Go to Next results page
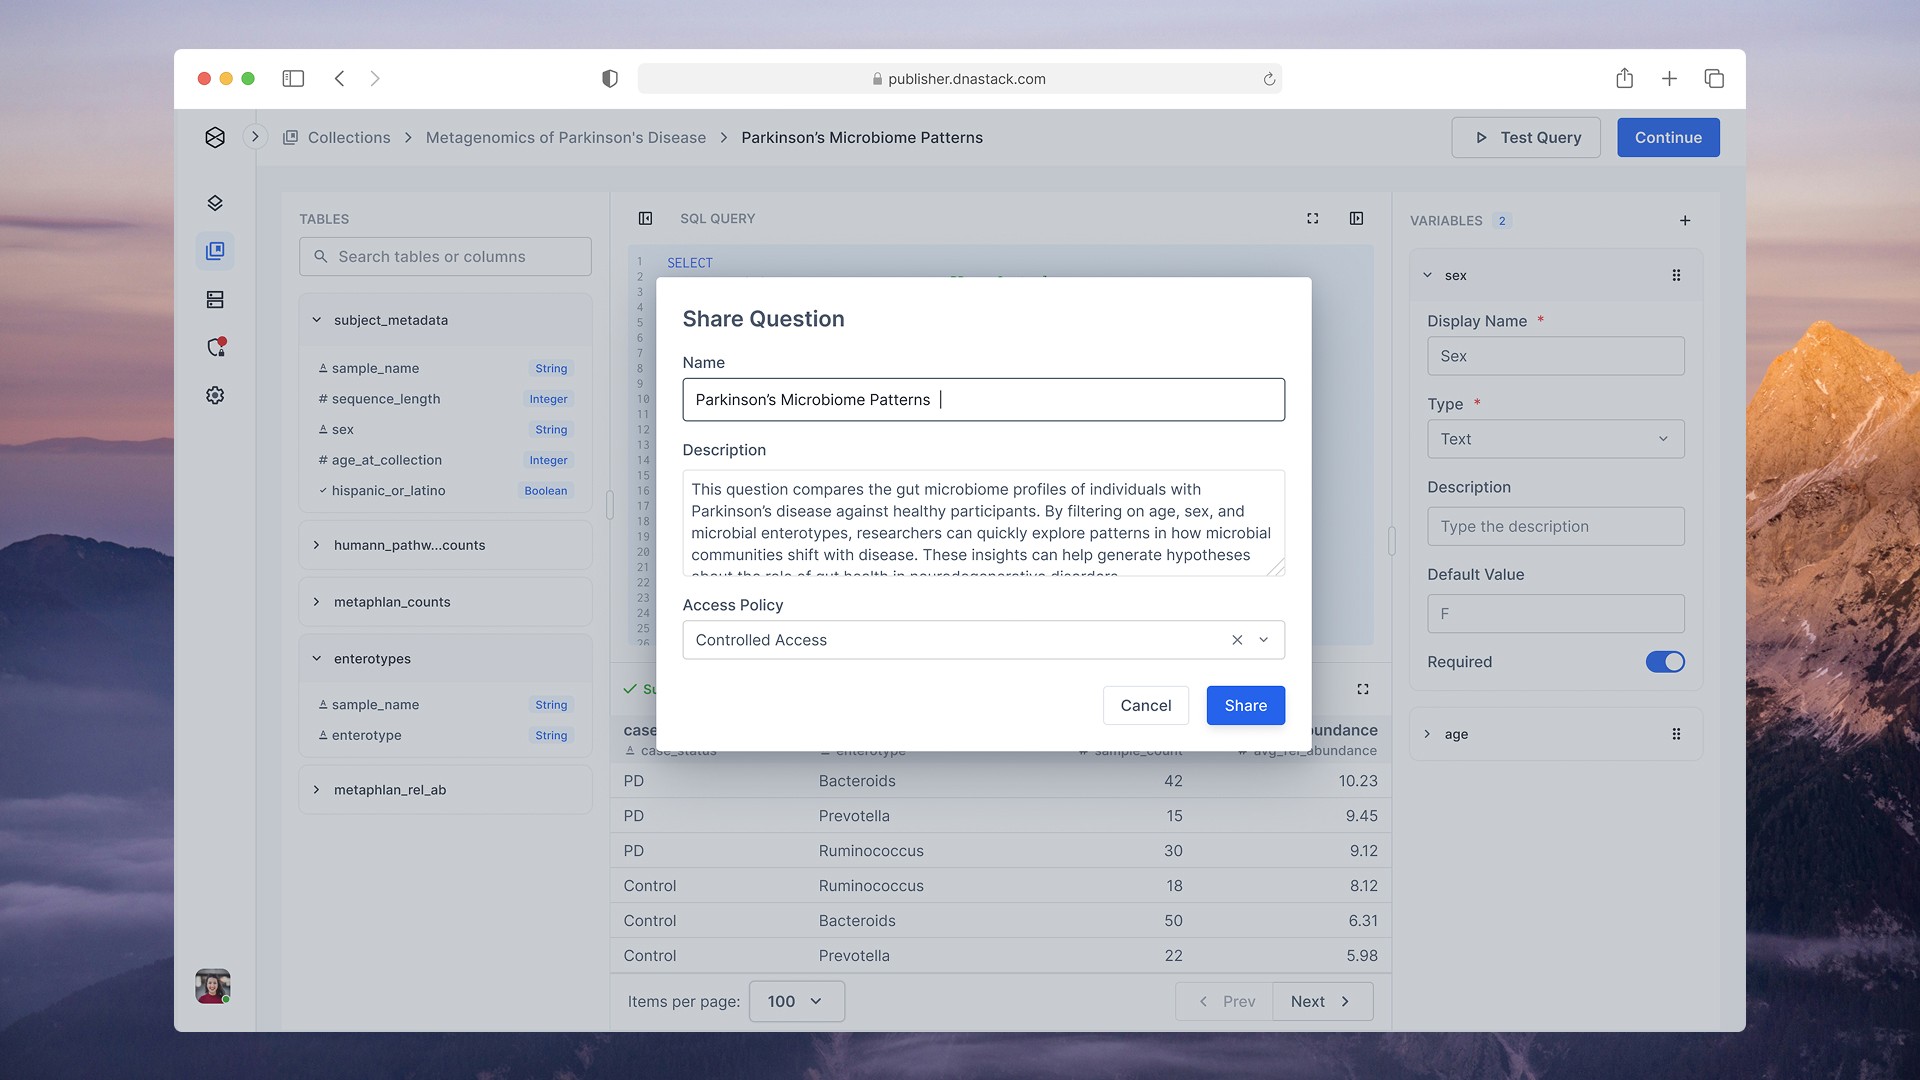1920x1080 pixels. (x=1321, y=1001)
